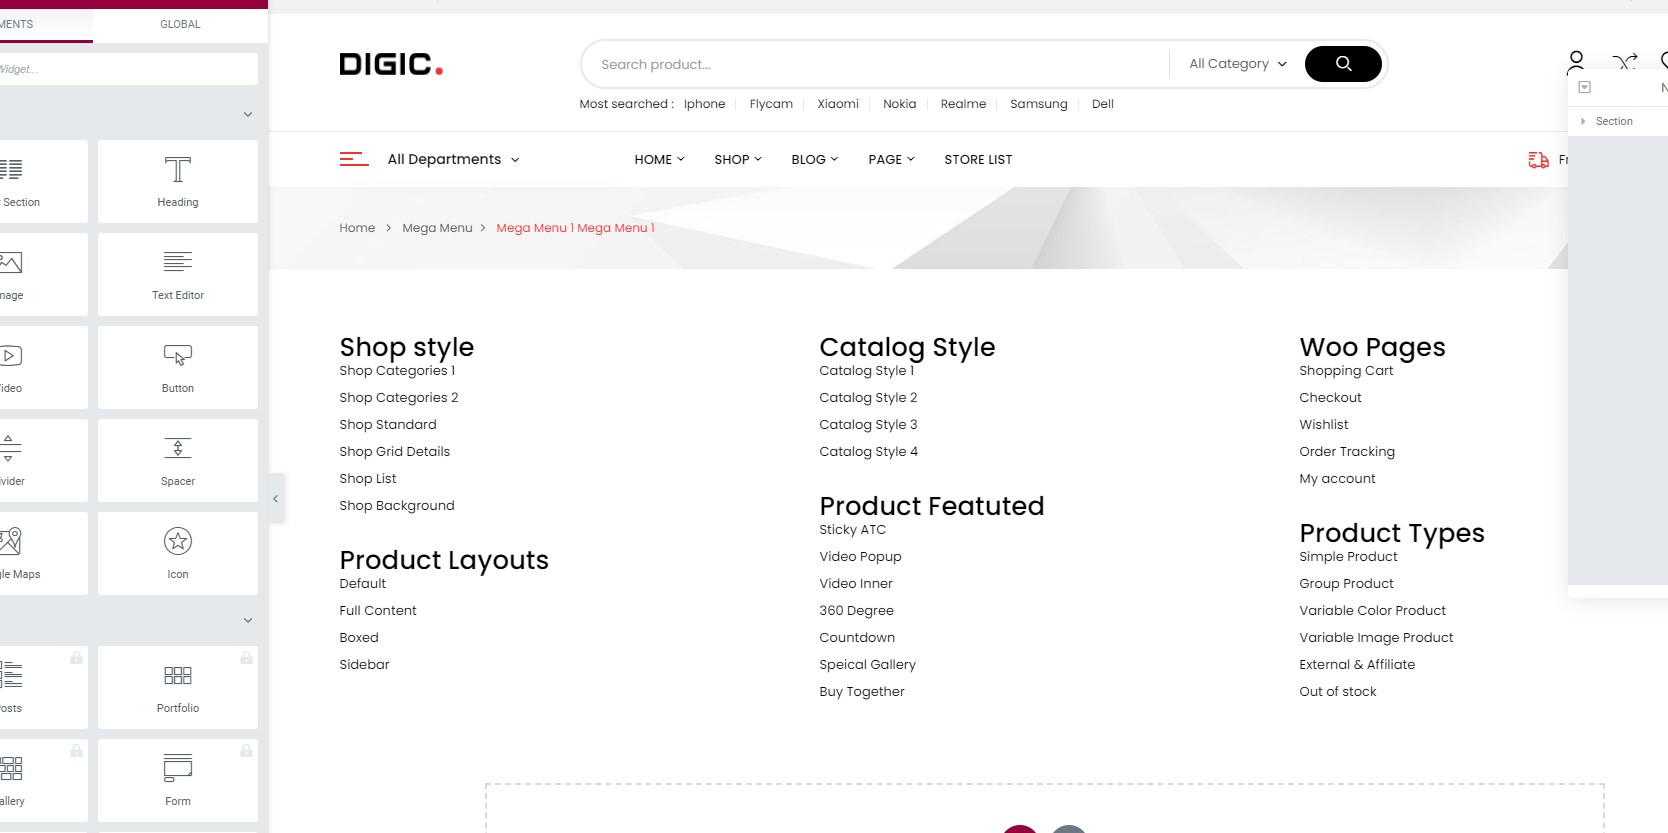Pick the Button widget
Screen dimensions: 1668x833
tap(178, 367)
